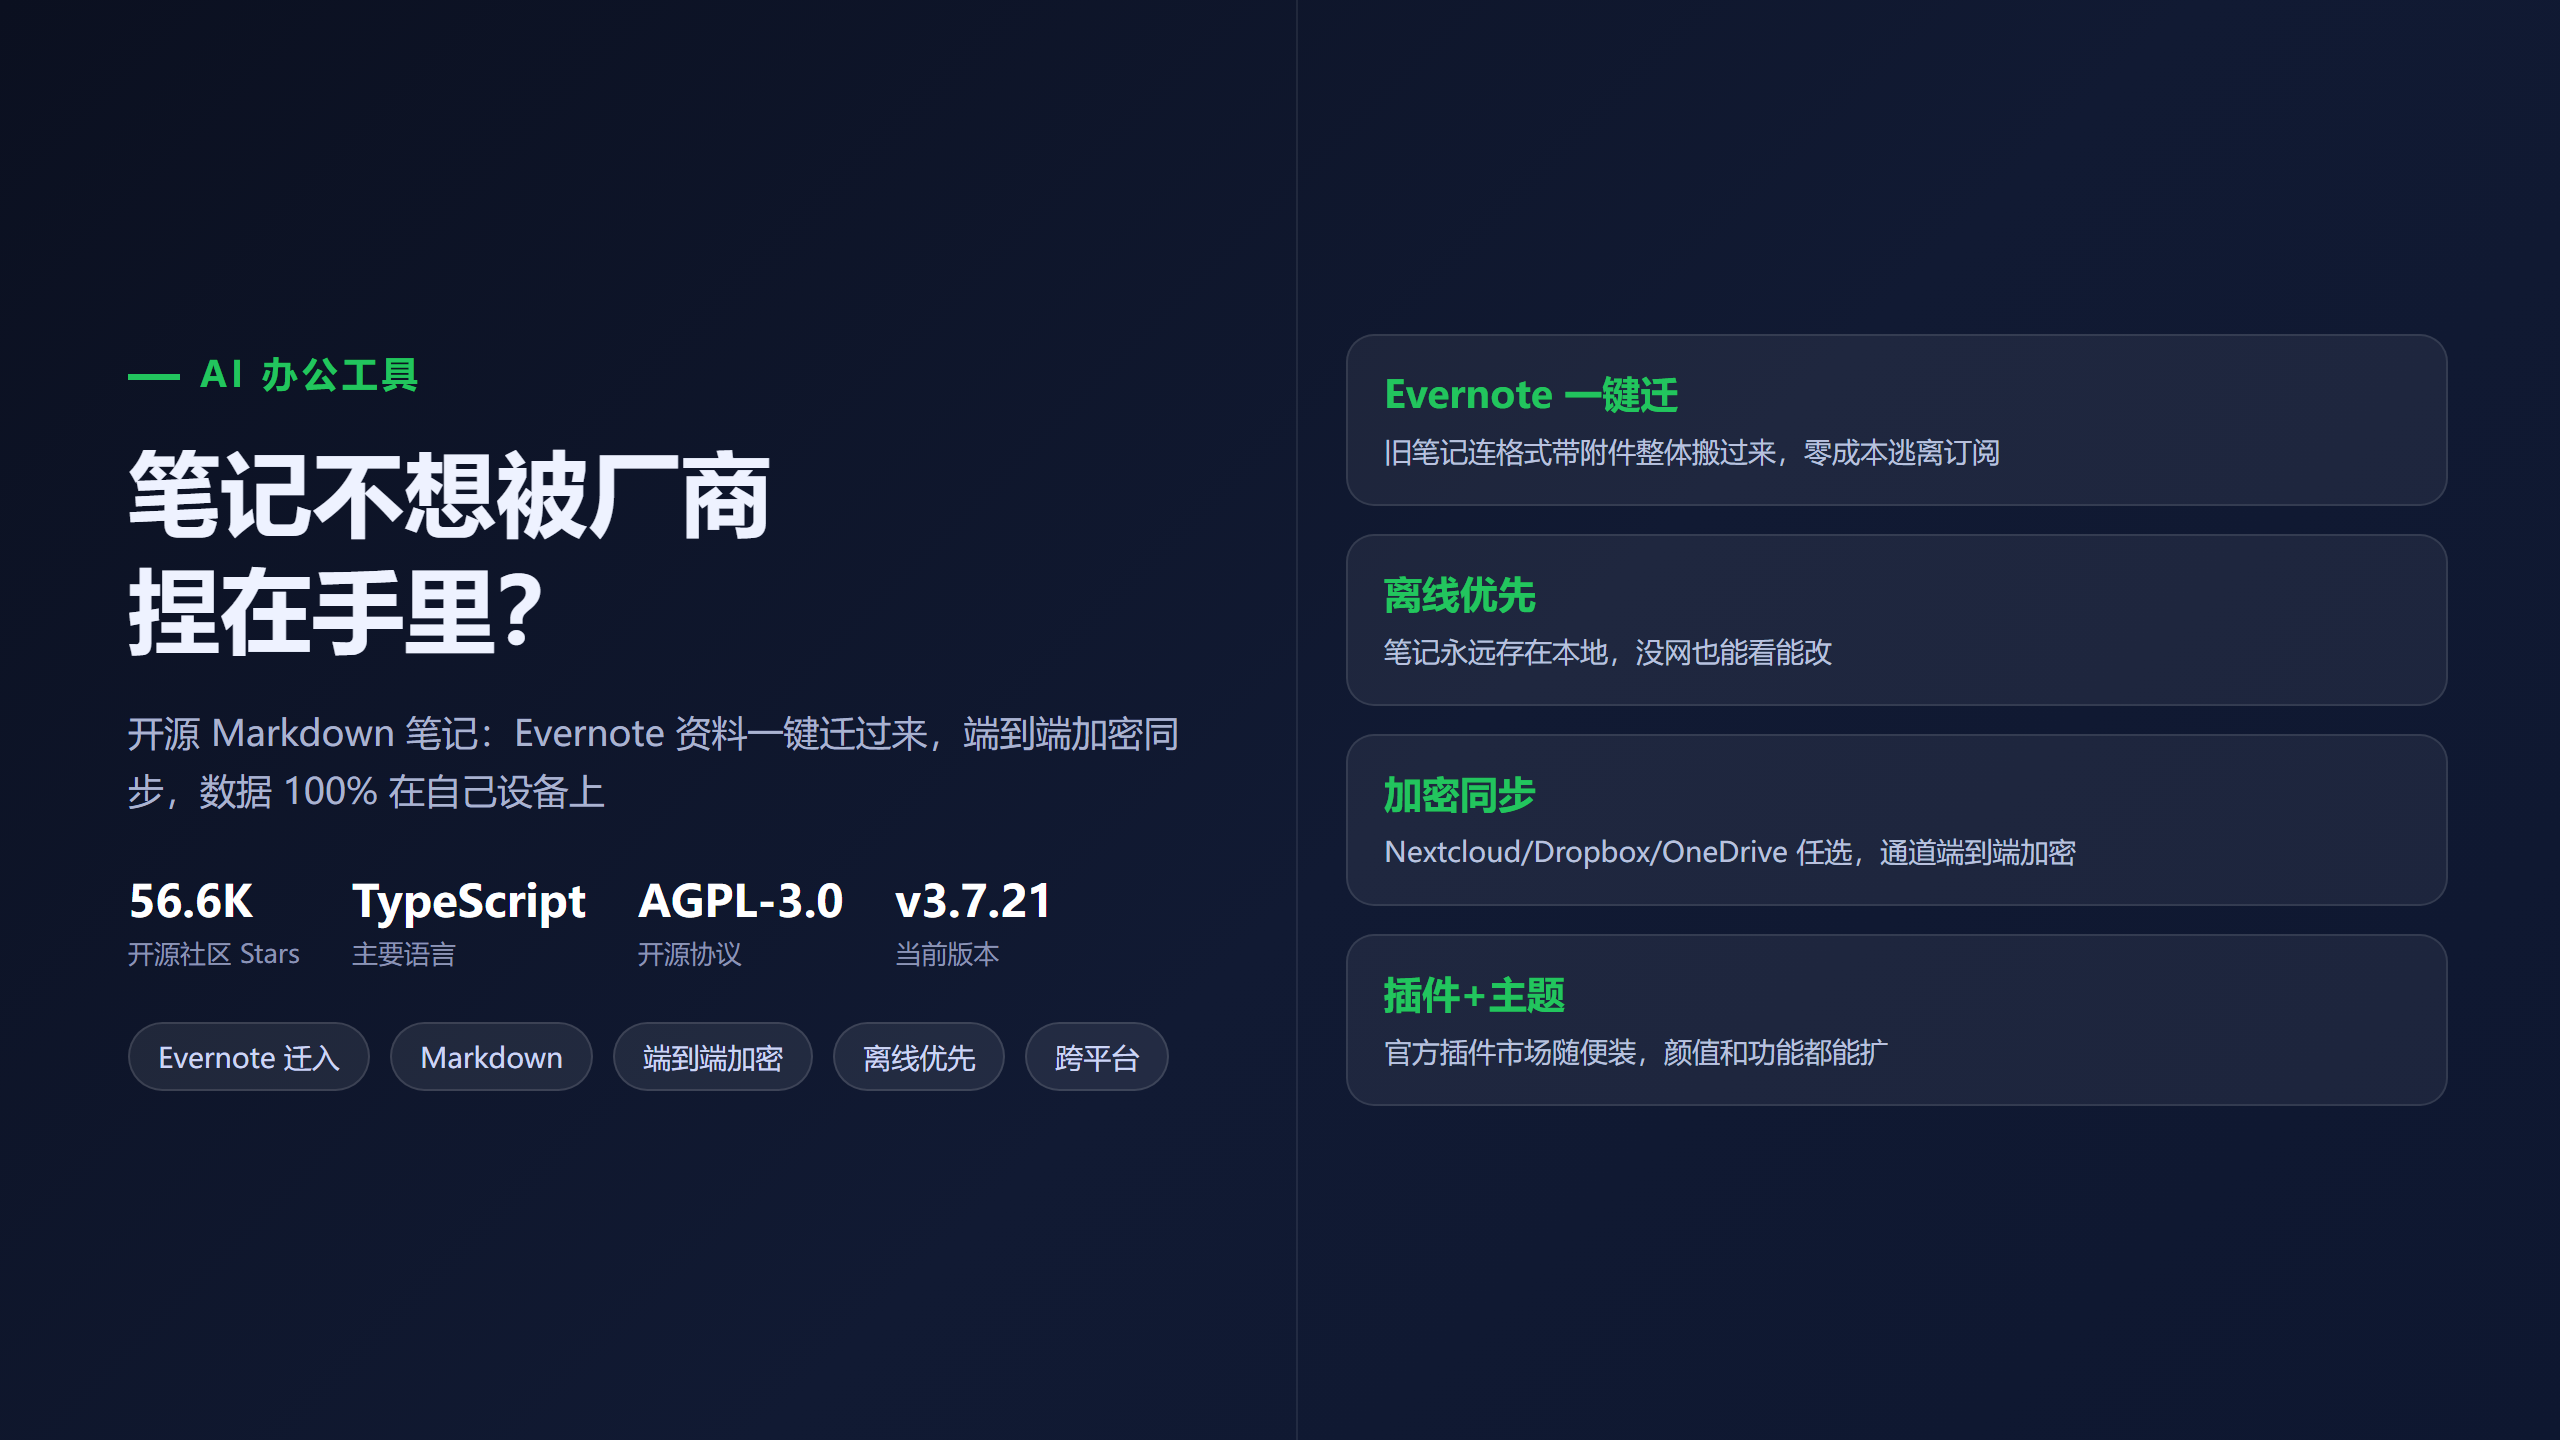Screen dimensions: 2560x1440
Task: Click the description 旧笔记连格式带附件整体搬过来
Action: [x=1691, y=453]
